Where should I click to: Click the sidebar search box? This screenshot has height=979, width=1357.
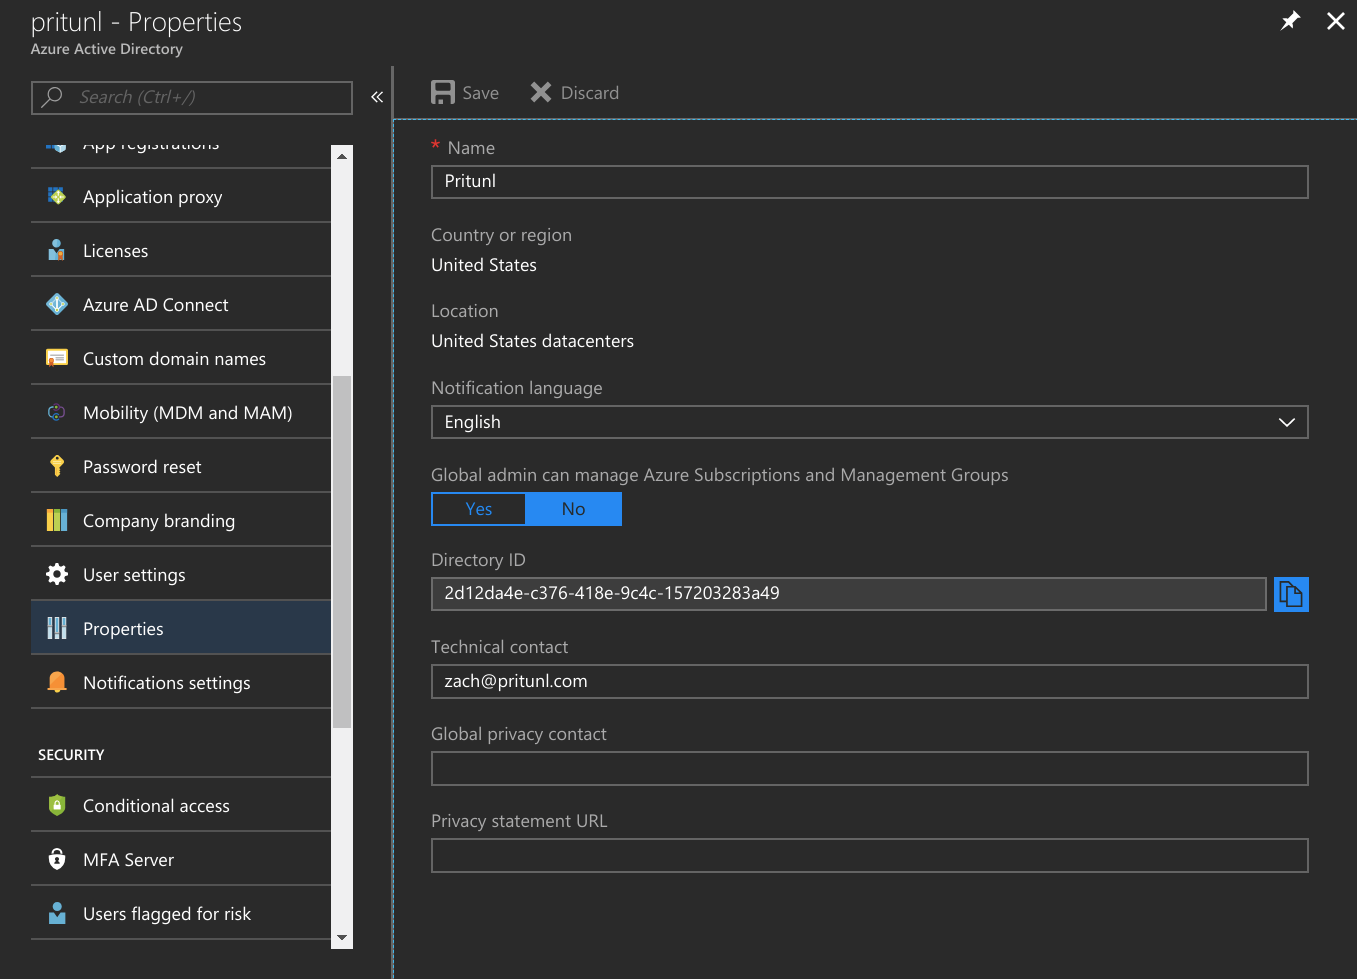[x=192, y=97]
